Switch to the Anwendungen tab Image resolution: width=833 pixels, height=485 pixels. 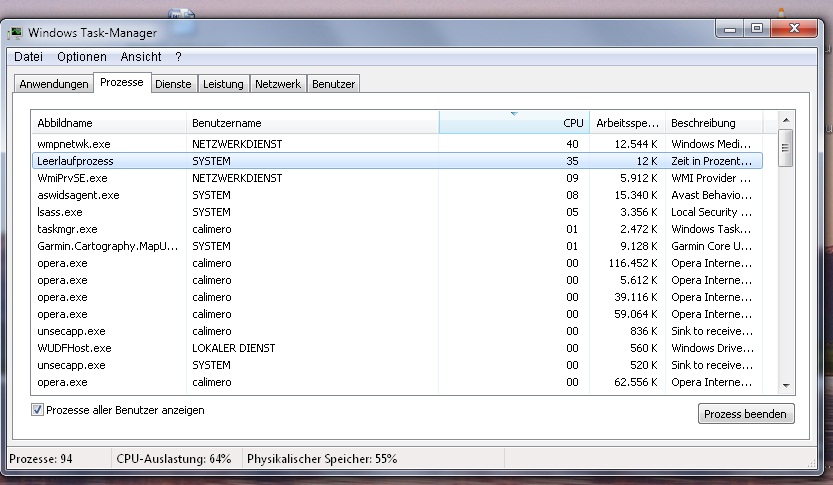pyautogui.click(x=54, y=84)
